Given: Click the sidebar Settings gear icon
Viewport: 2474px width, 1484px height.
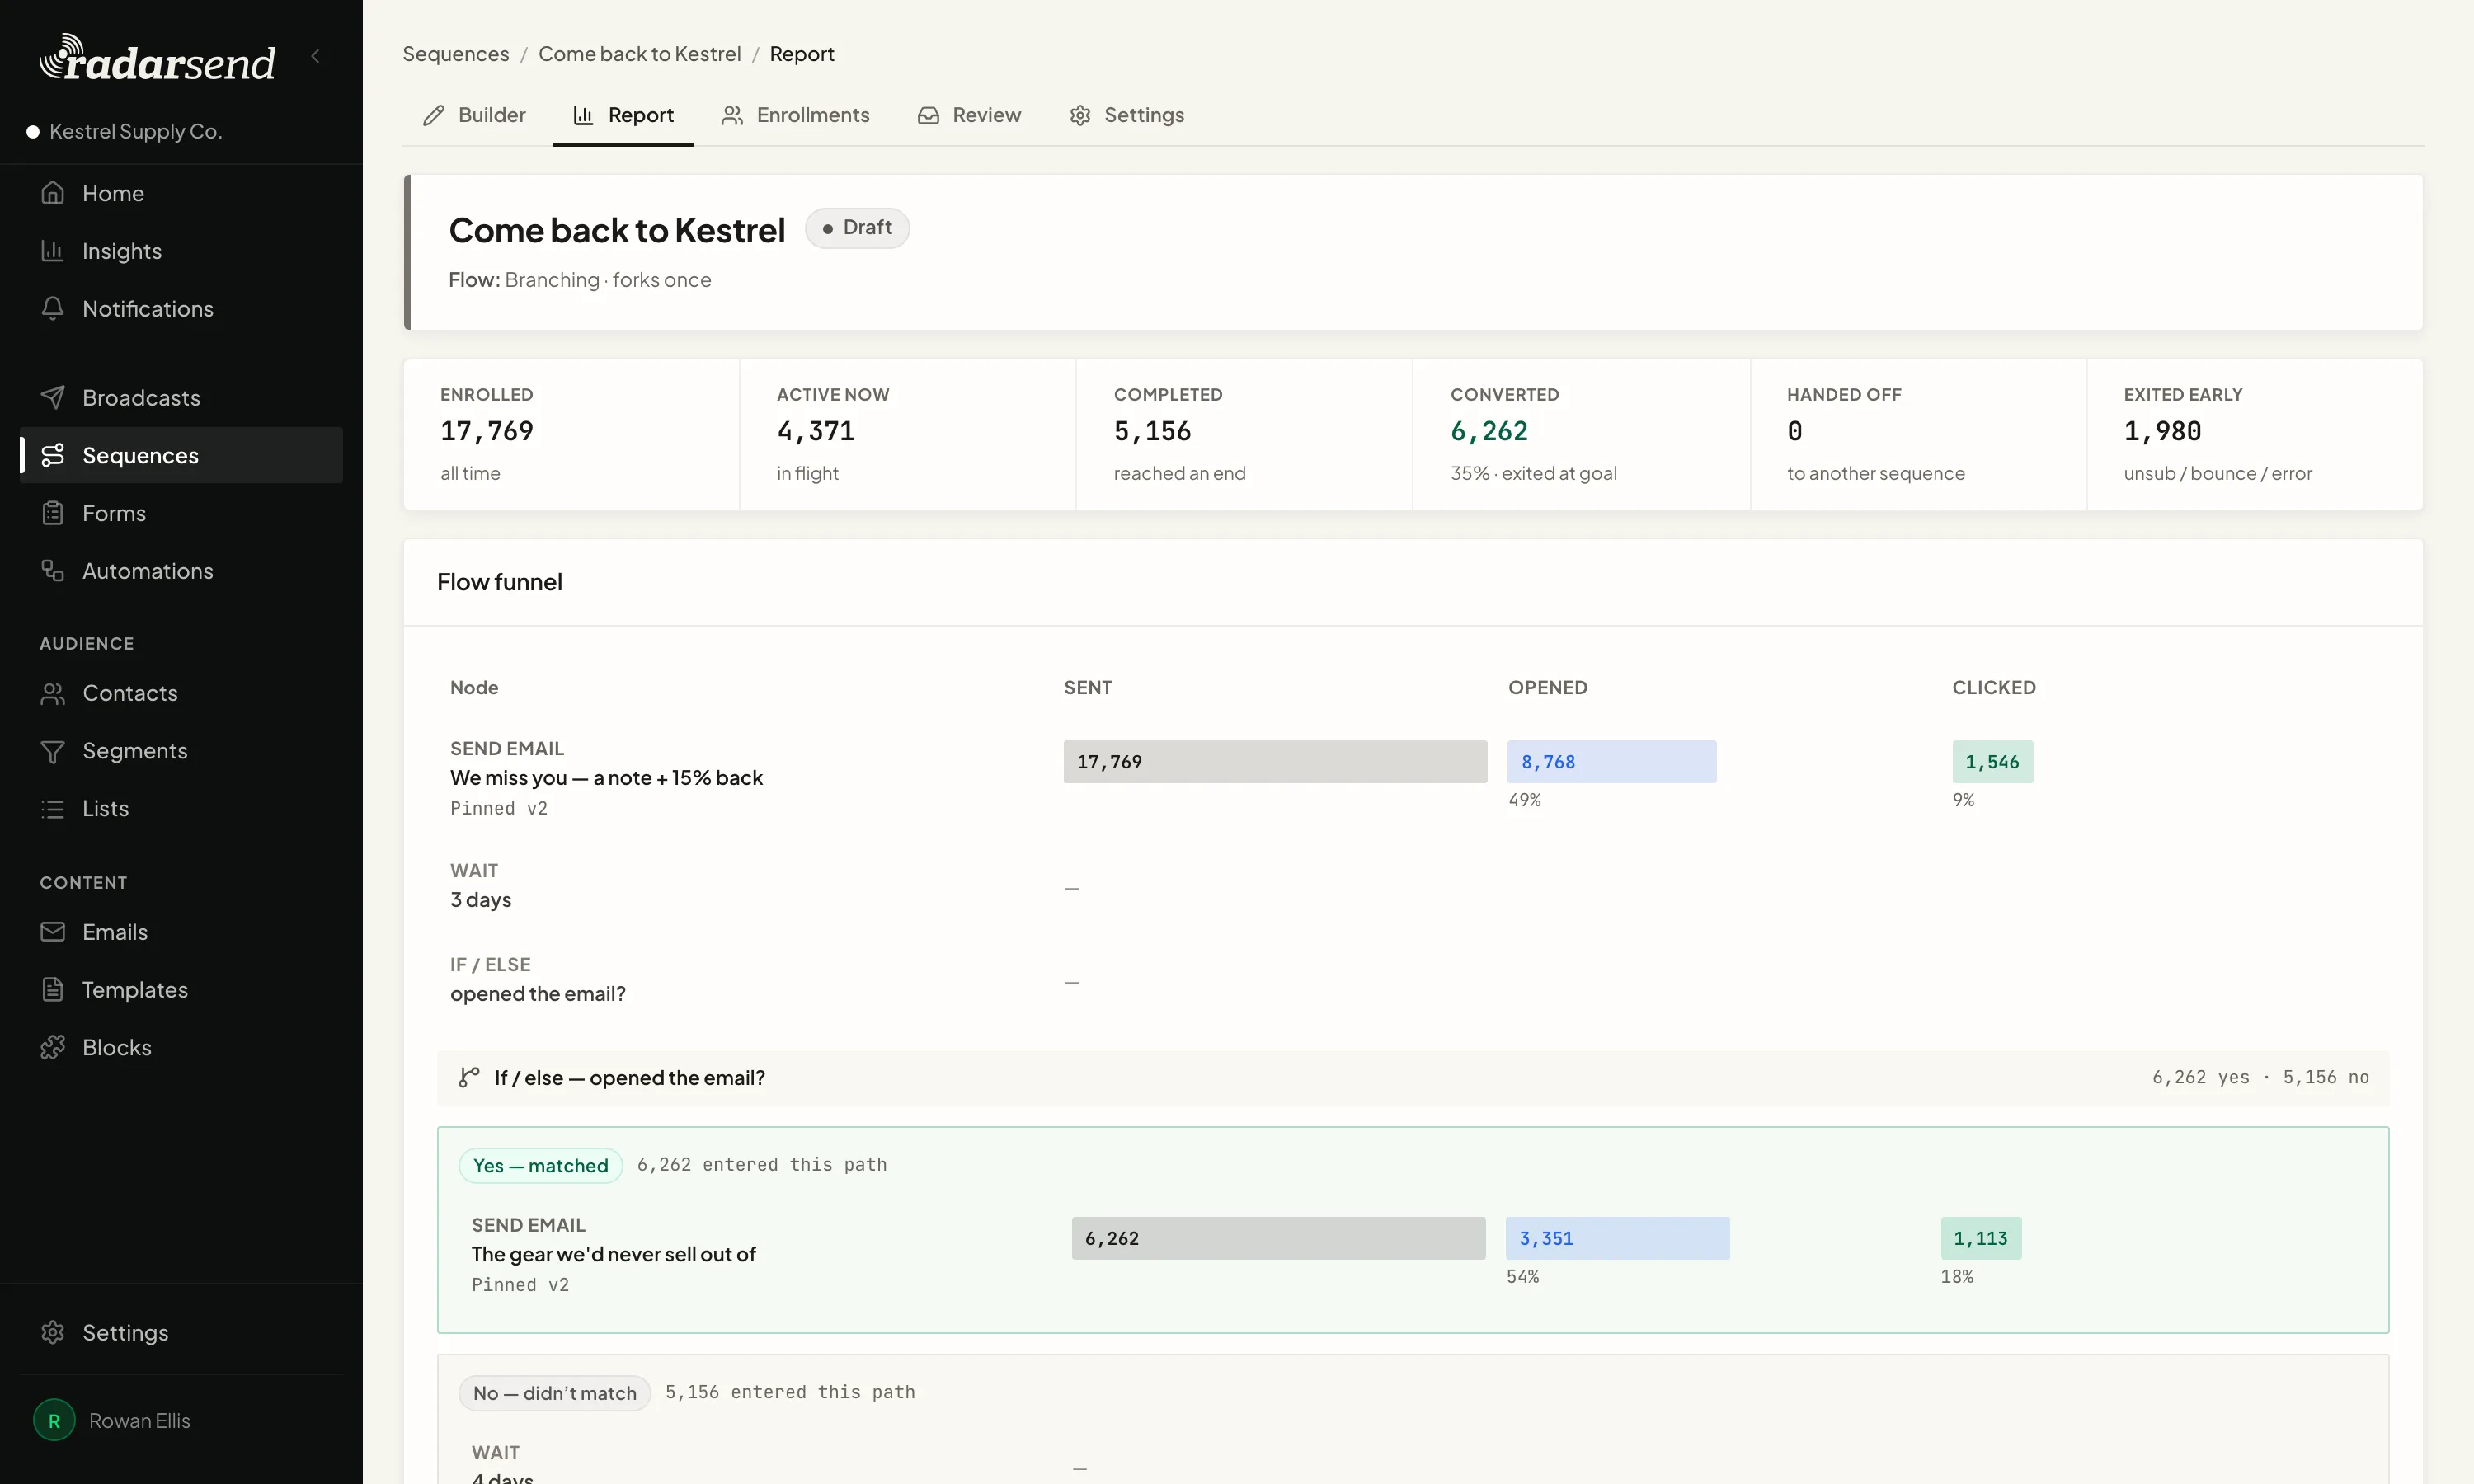Looking at the screenshot, I should (x=53, y=1332).
